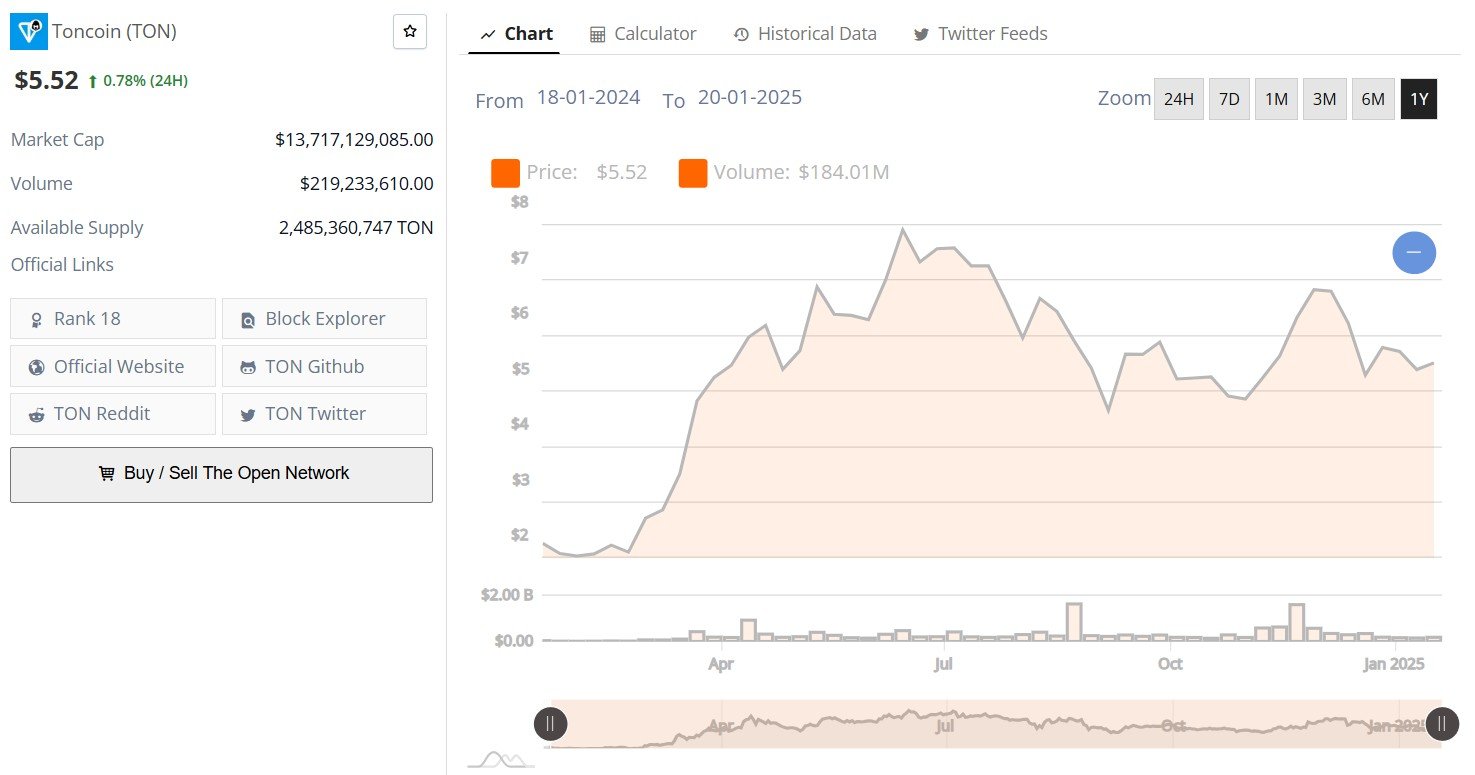The width and height of the screenshot is (1475, 775).
Task: Toggle the Volume series legend swatch
Action: tap(693, 173)
